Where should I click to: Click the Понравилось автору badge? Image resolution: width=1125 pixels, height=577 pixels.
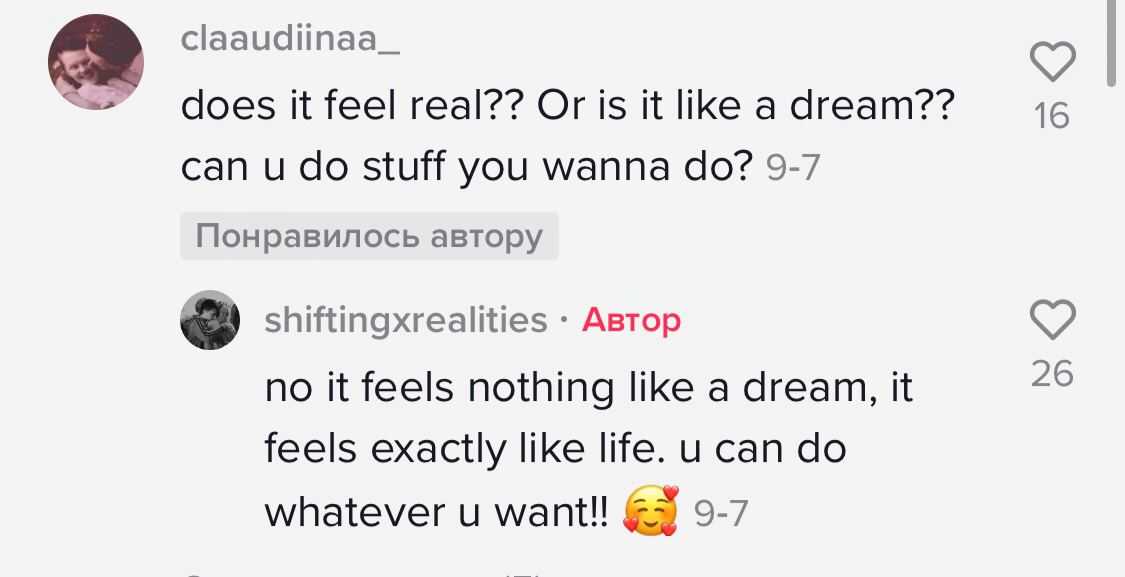pyautogui.click(x=369, y=237)
